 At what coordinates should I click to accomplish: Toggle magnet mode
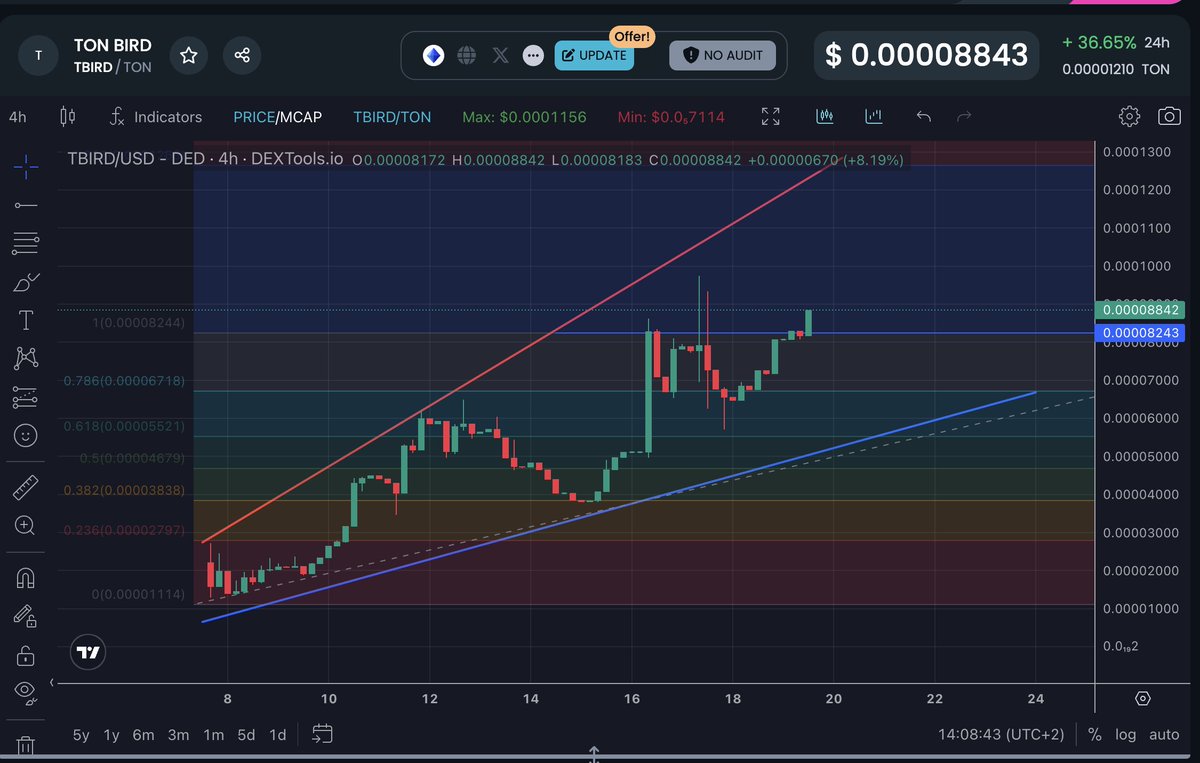point(26,578)
